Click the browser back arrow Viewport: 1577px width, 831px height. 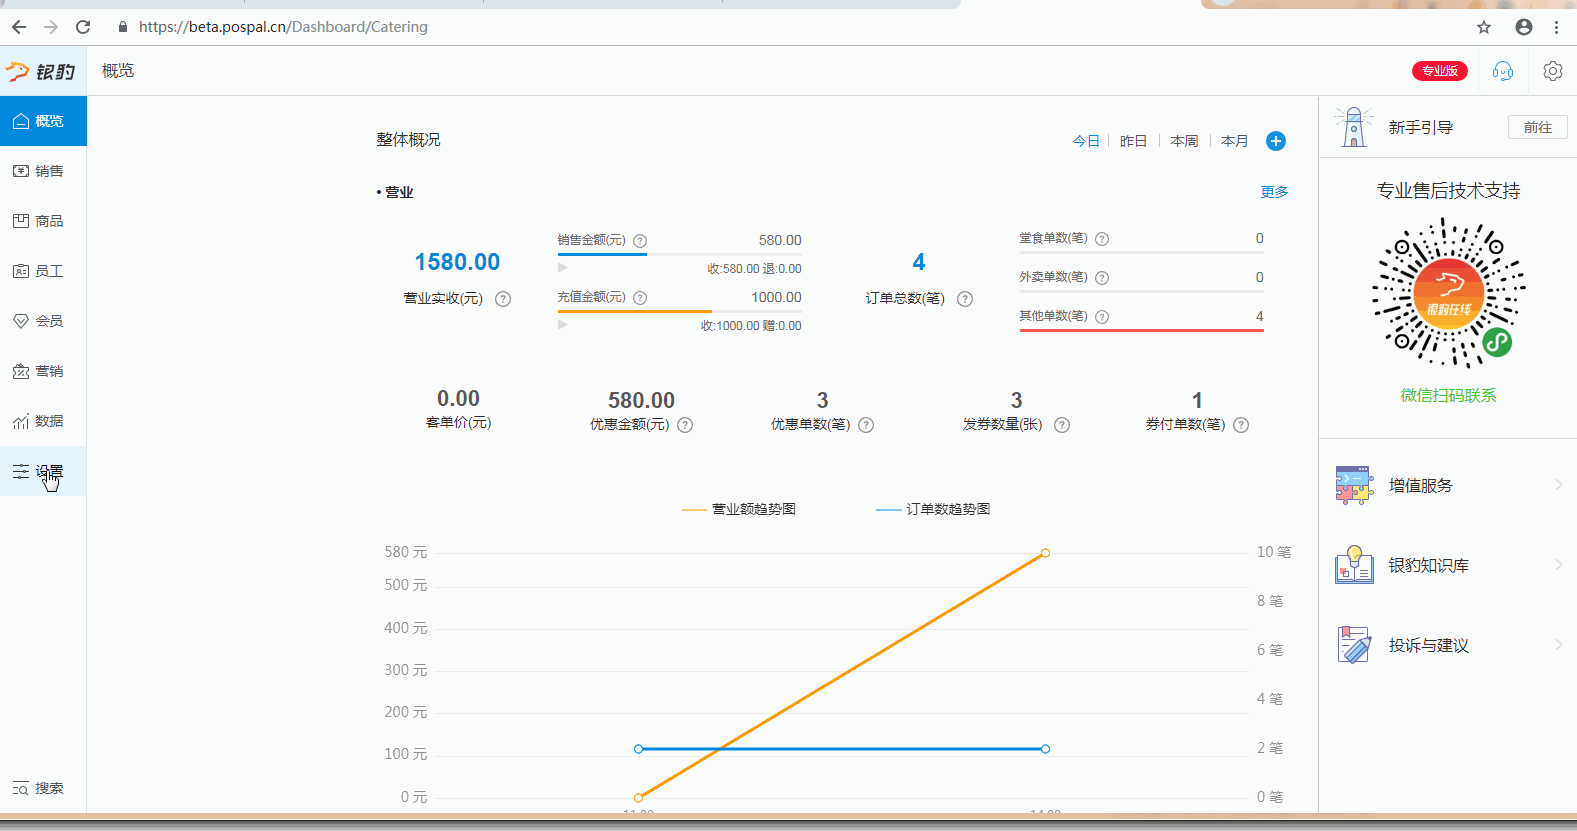coord(19,27)
